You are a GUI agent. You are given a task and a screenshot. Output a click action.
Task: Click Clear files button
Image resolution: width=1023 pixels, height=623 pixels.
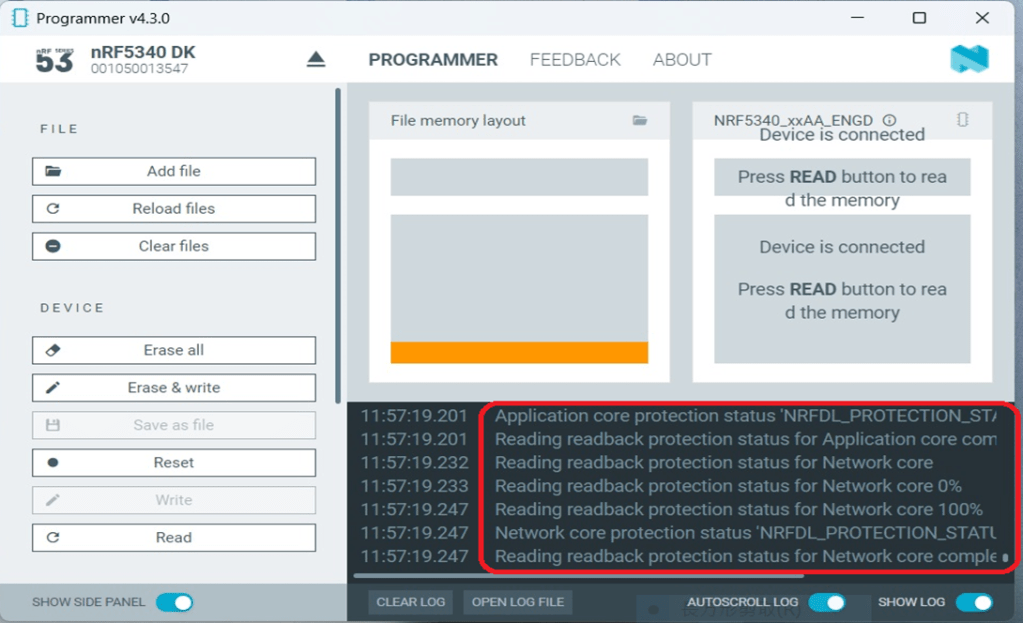[x=174, y=246]
